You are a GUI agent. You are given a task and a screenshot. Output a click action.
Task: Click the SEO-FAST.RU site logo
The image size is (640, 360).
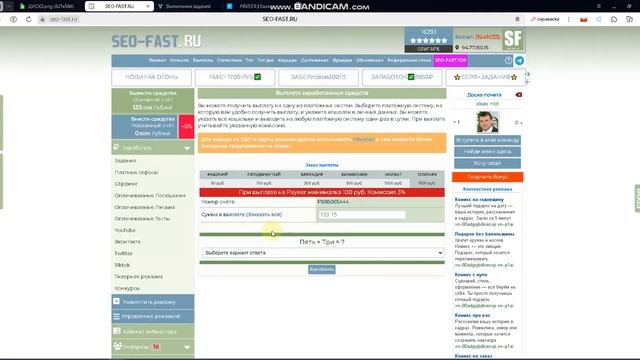(x=156, y=41)
